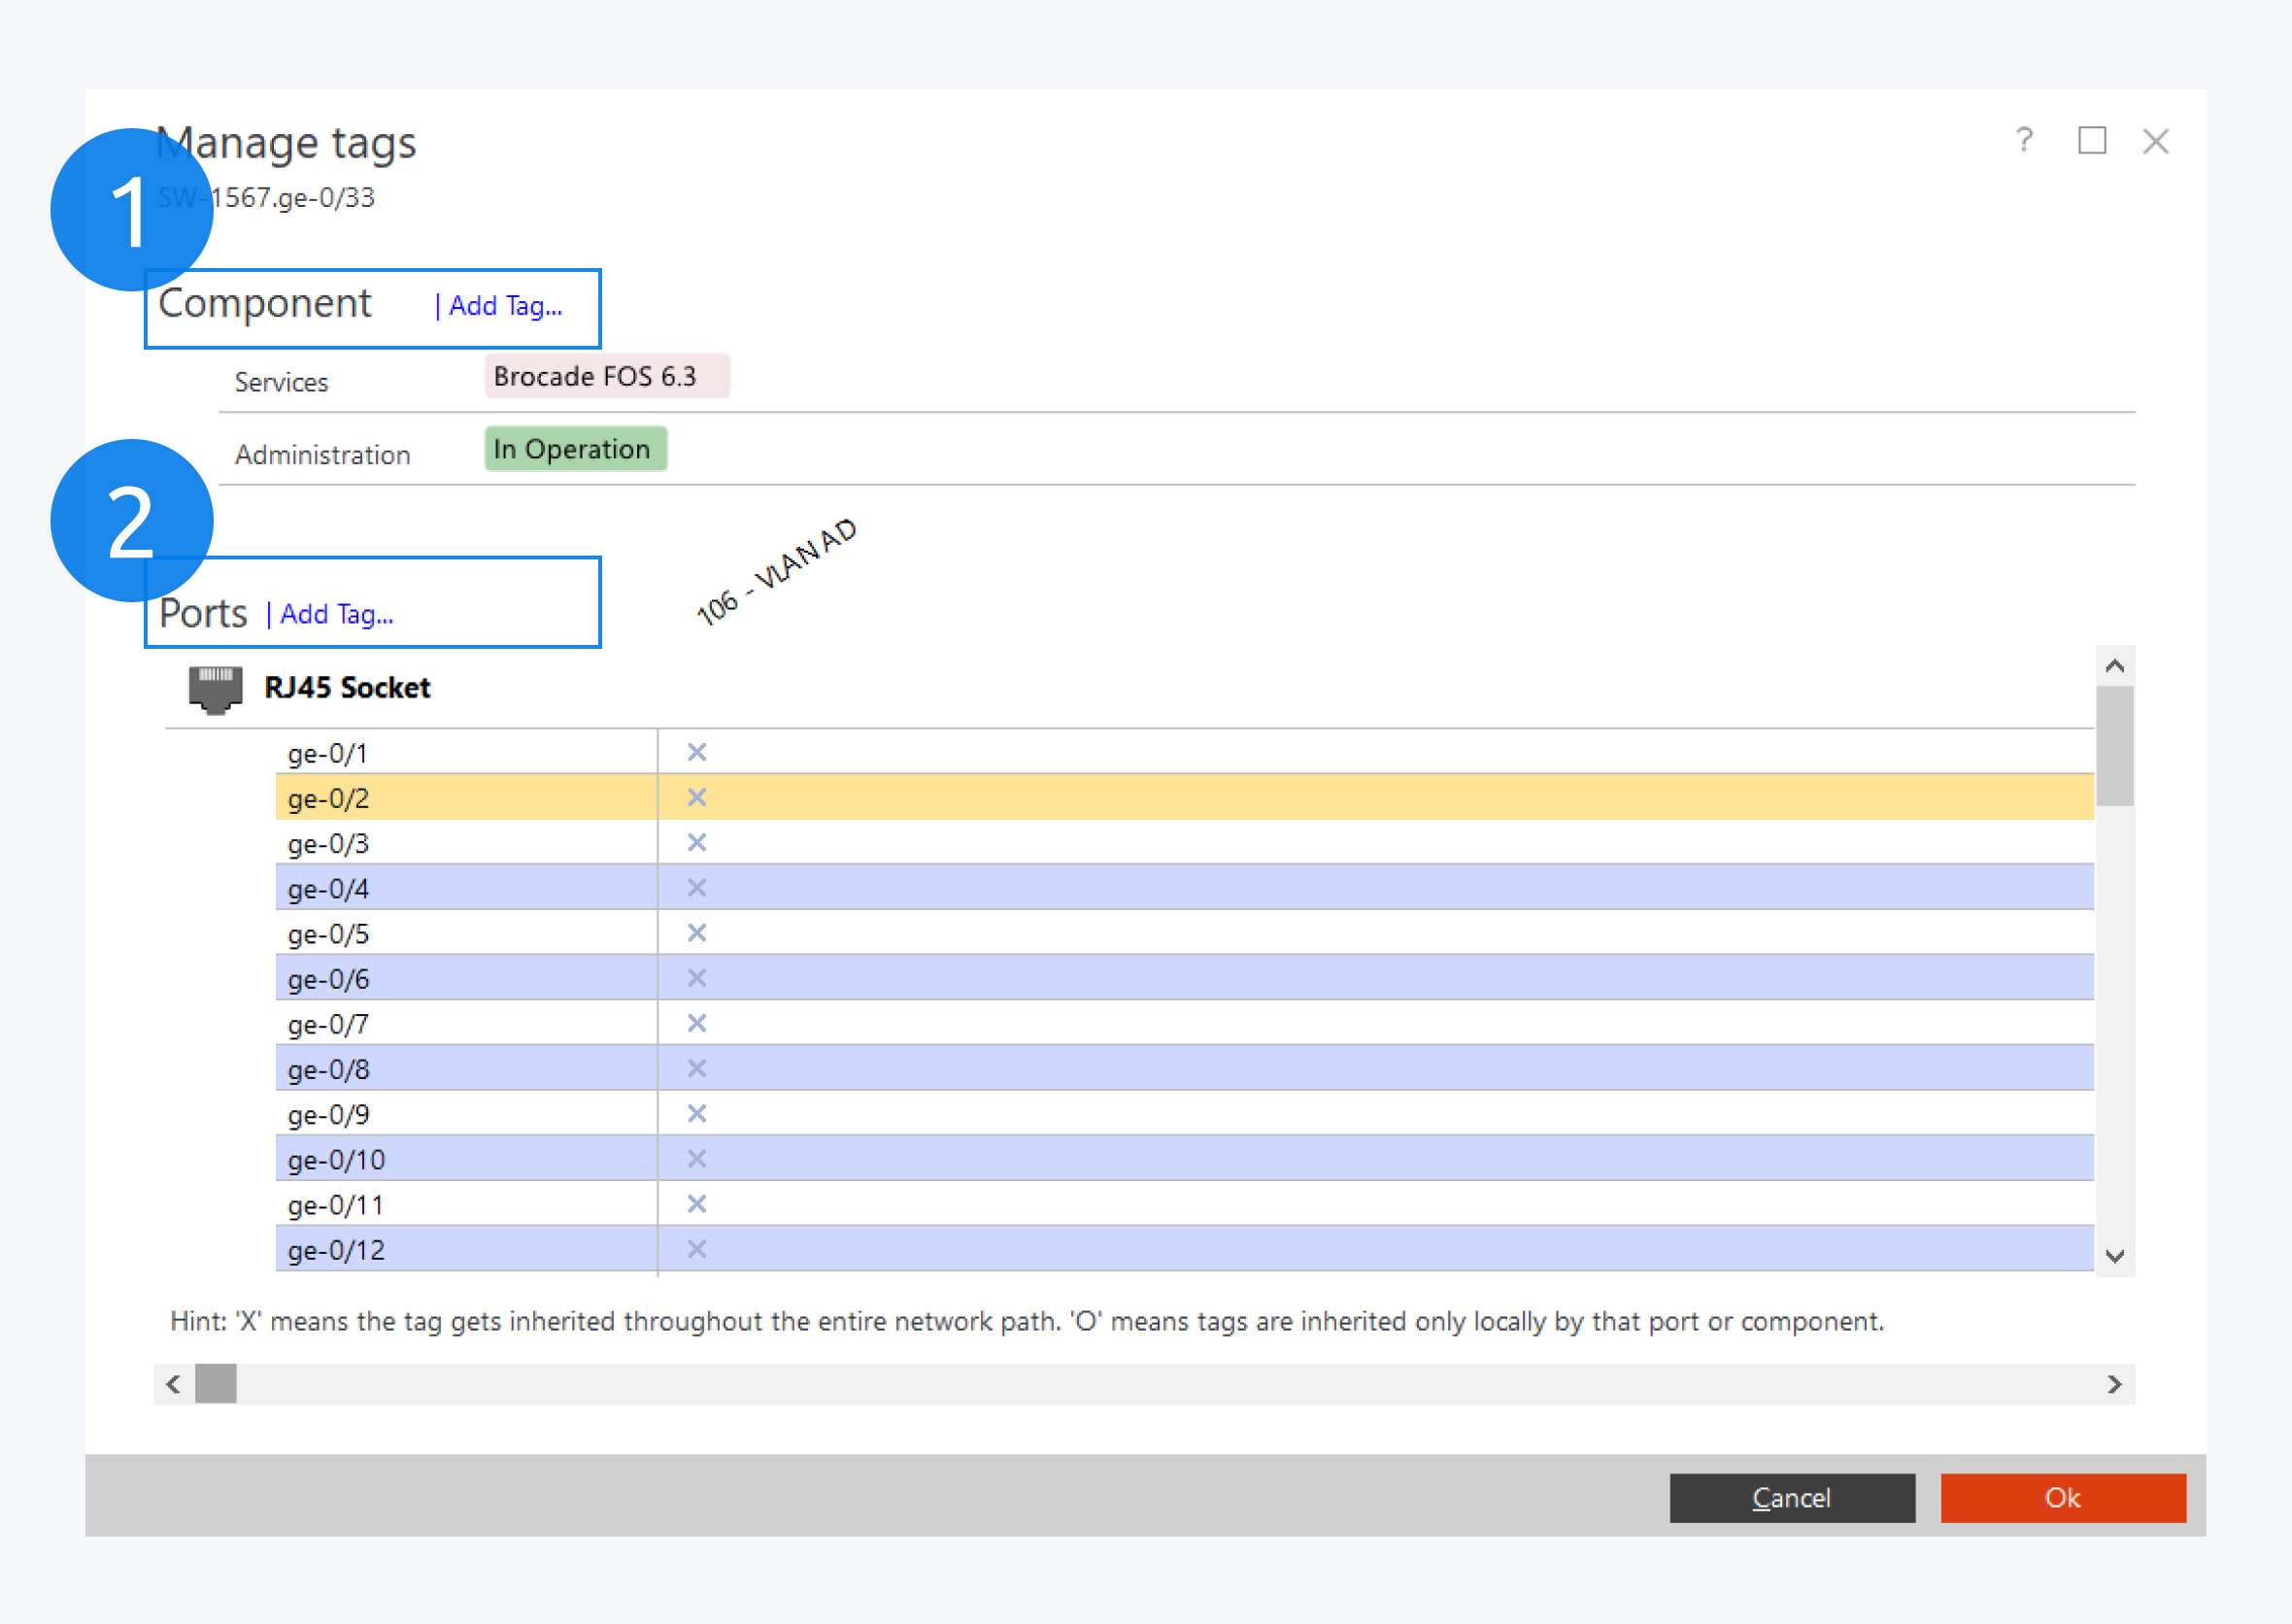Screen dimensions: 2292x1624
Task: Maximize the Manage tags dialog
Action: [x=2091, y=140]
